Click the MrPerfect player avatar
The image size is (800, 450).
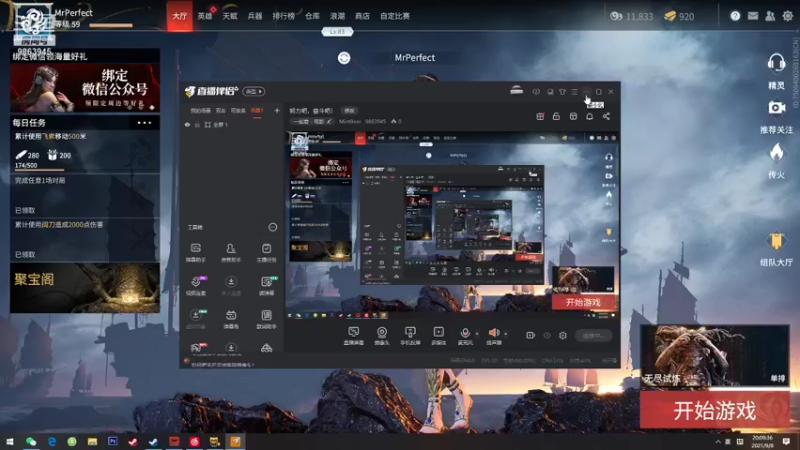pos(34,24)
